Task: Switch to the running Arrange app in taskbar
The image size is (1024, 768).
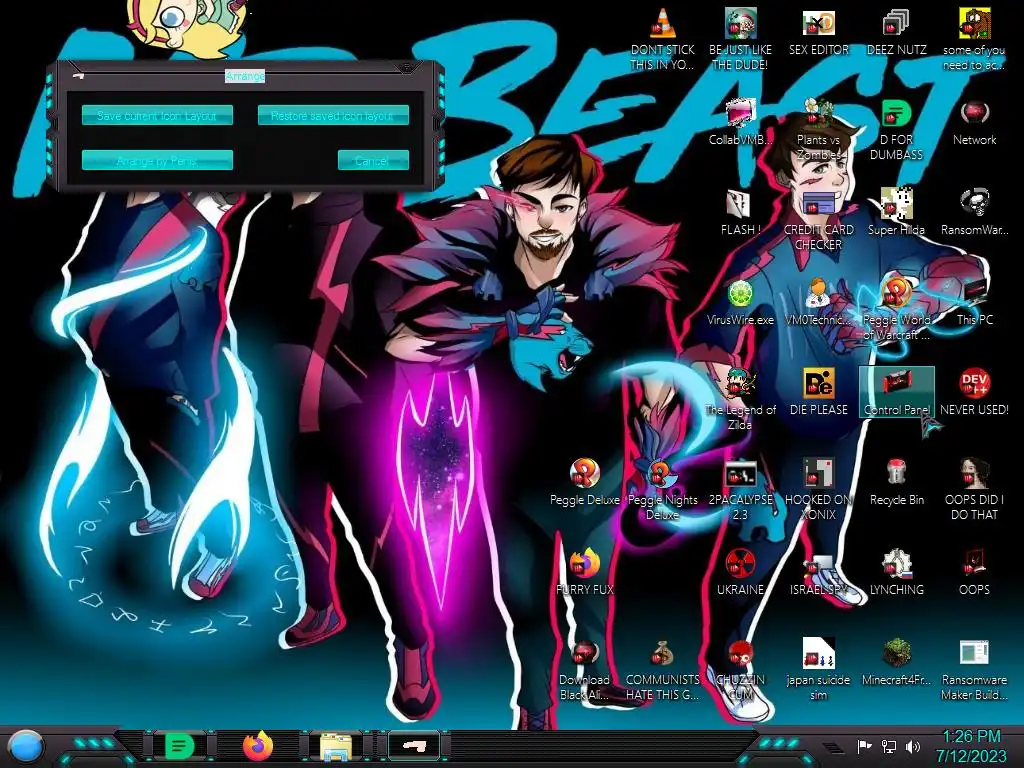Action: click(x=414, y=745)
